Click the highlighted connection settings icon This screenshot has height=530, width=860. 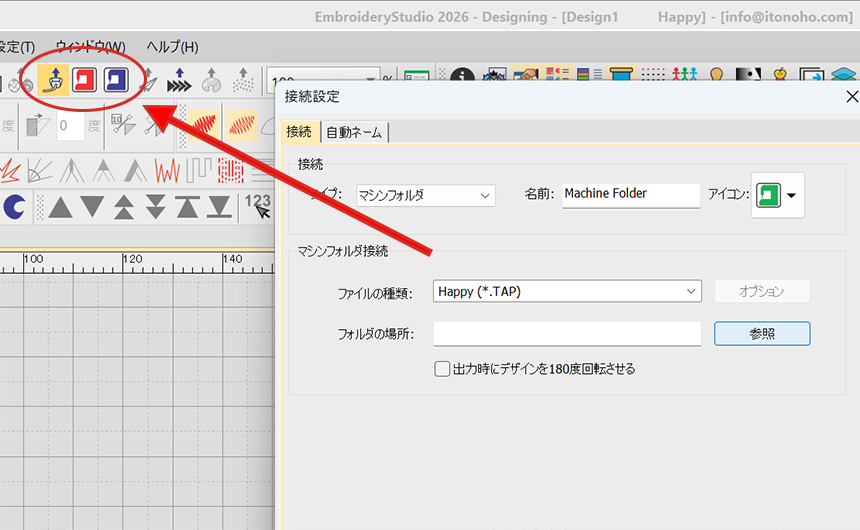point(53,81)
